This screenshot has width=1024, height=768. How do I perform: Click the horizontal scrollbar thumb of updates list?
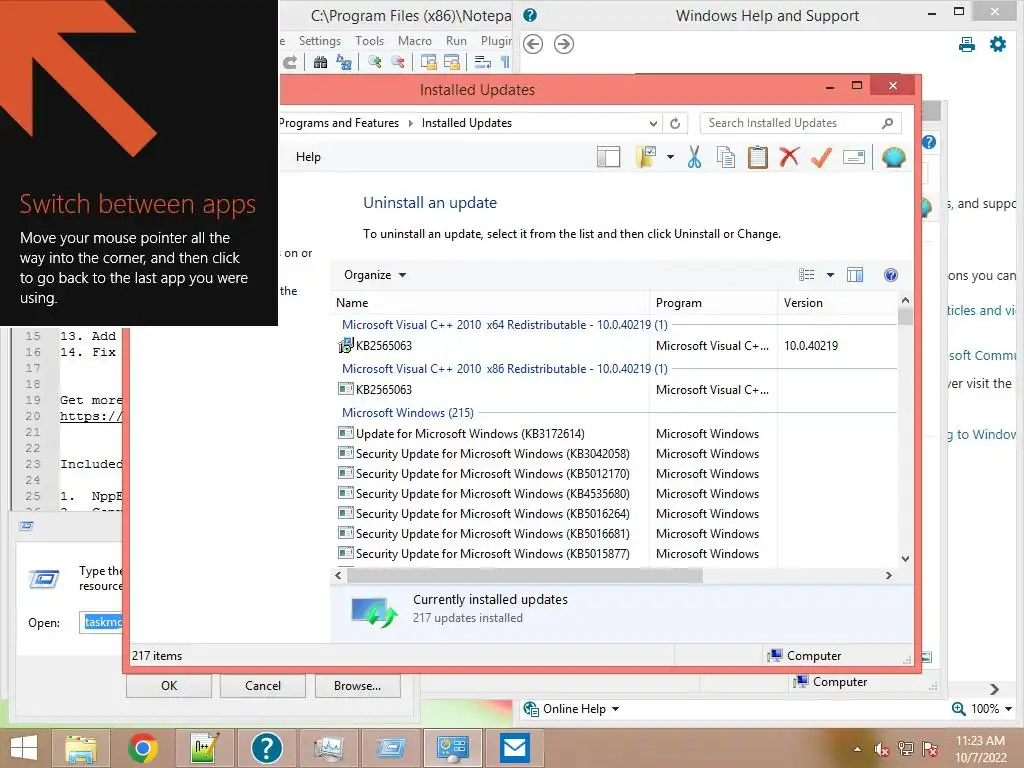[x=524, y=575]
